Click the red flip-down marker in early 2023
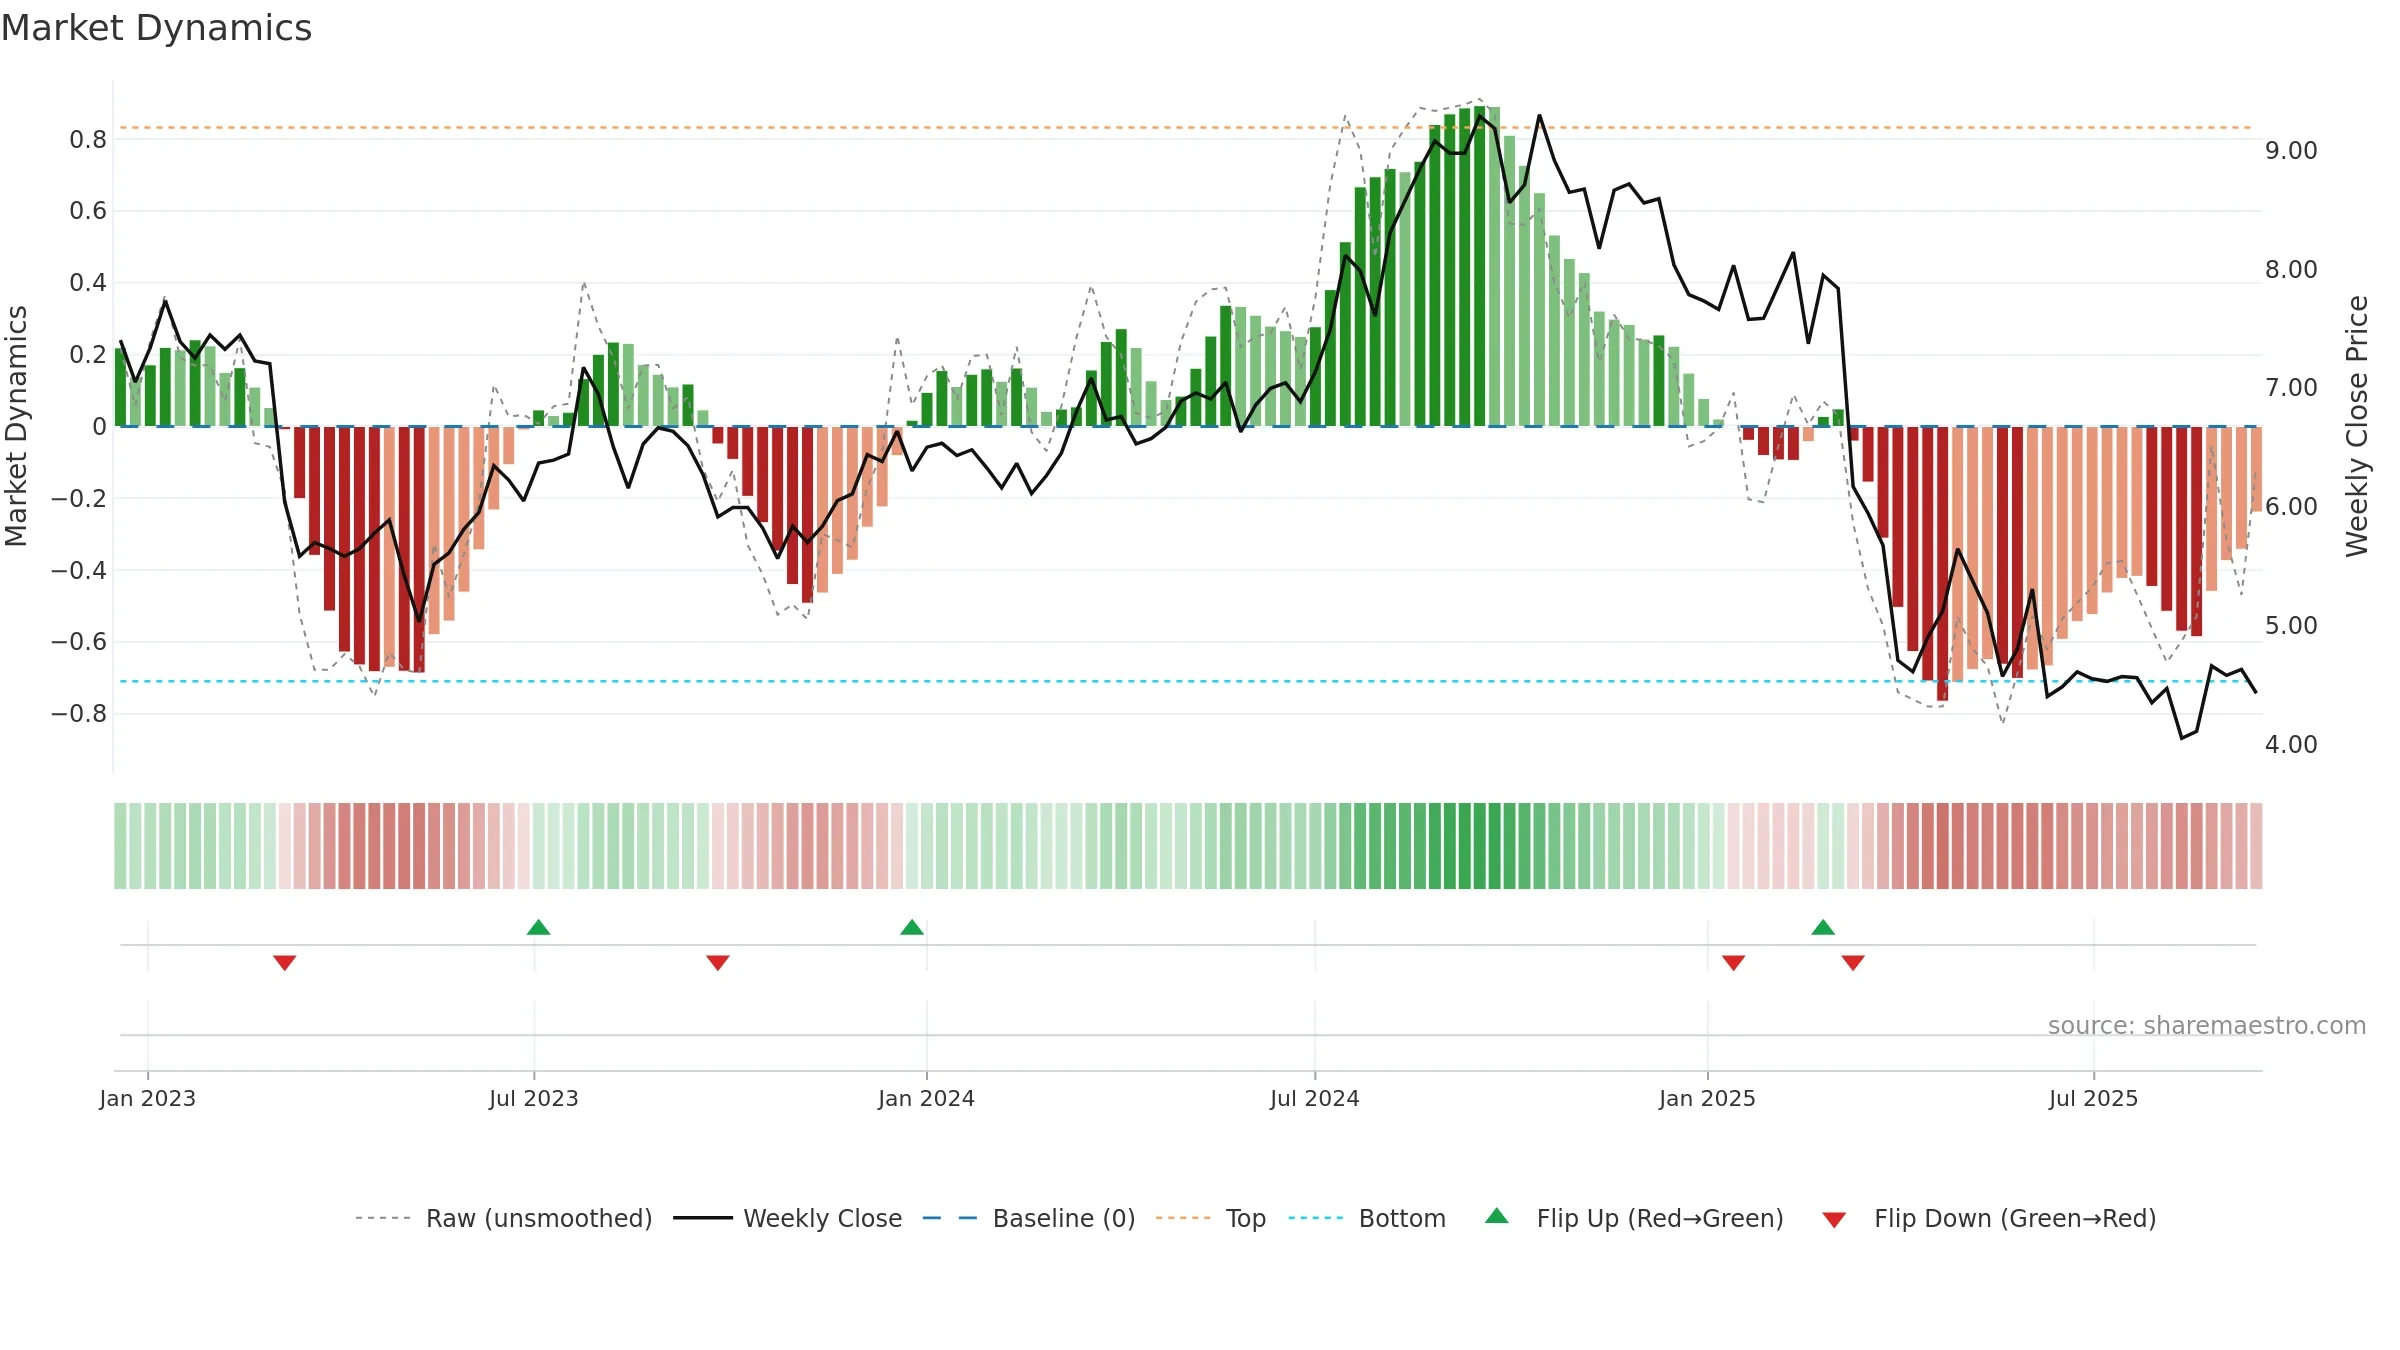 [285, 963]
